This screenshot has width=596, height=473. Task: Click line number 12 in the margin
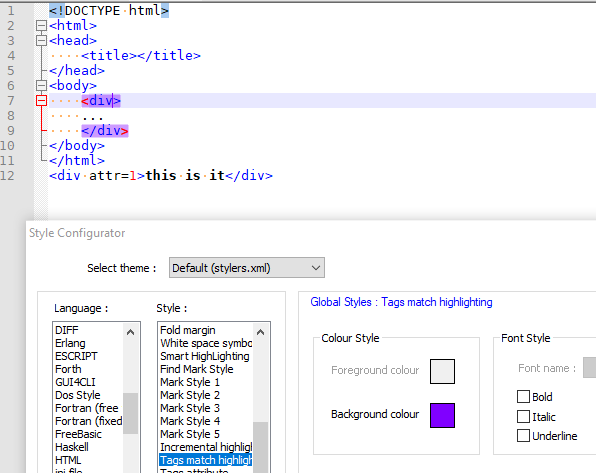click(8, 175)
